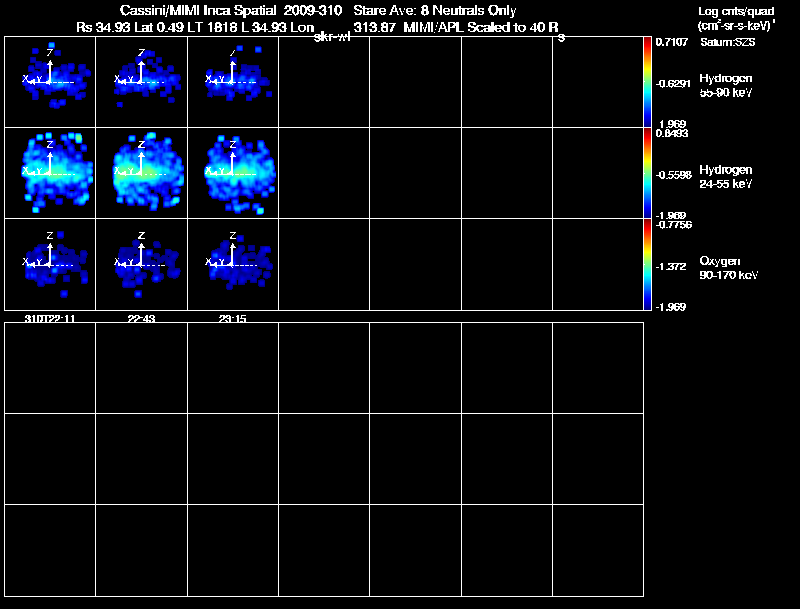Click the Oxygen 90-170 keV color scale bar
This screenshot has height=609, width=800.
(647, 264)
